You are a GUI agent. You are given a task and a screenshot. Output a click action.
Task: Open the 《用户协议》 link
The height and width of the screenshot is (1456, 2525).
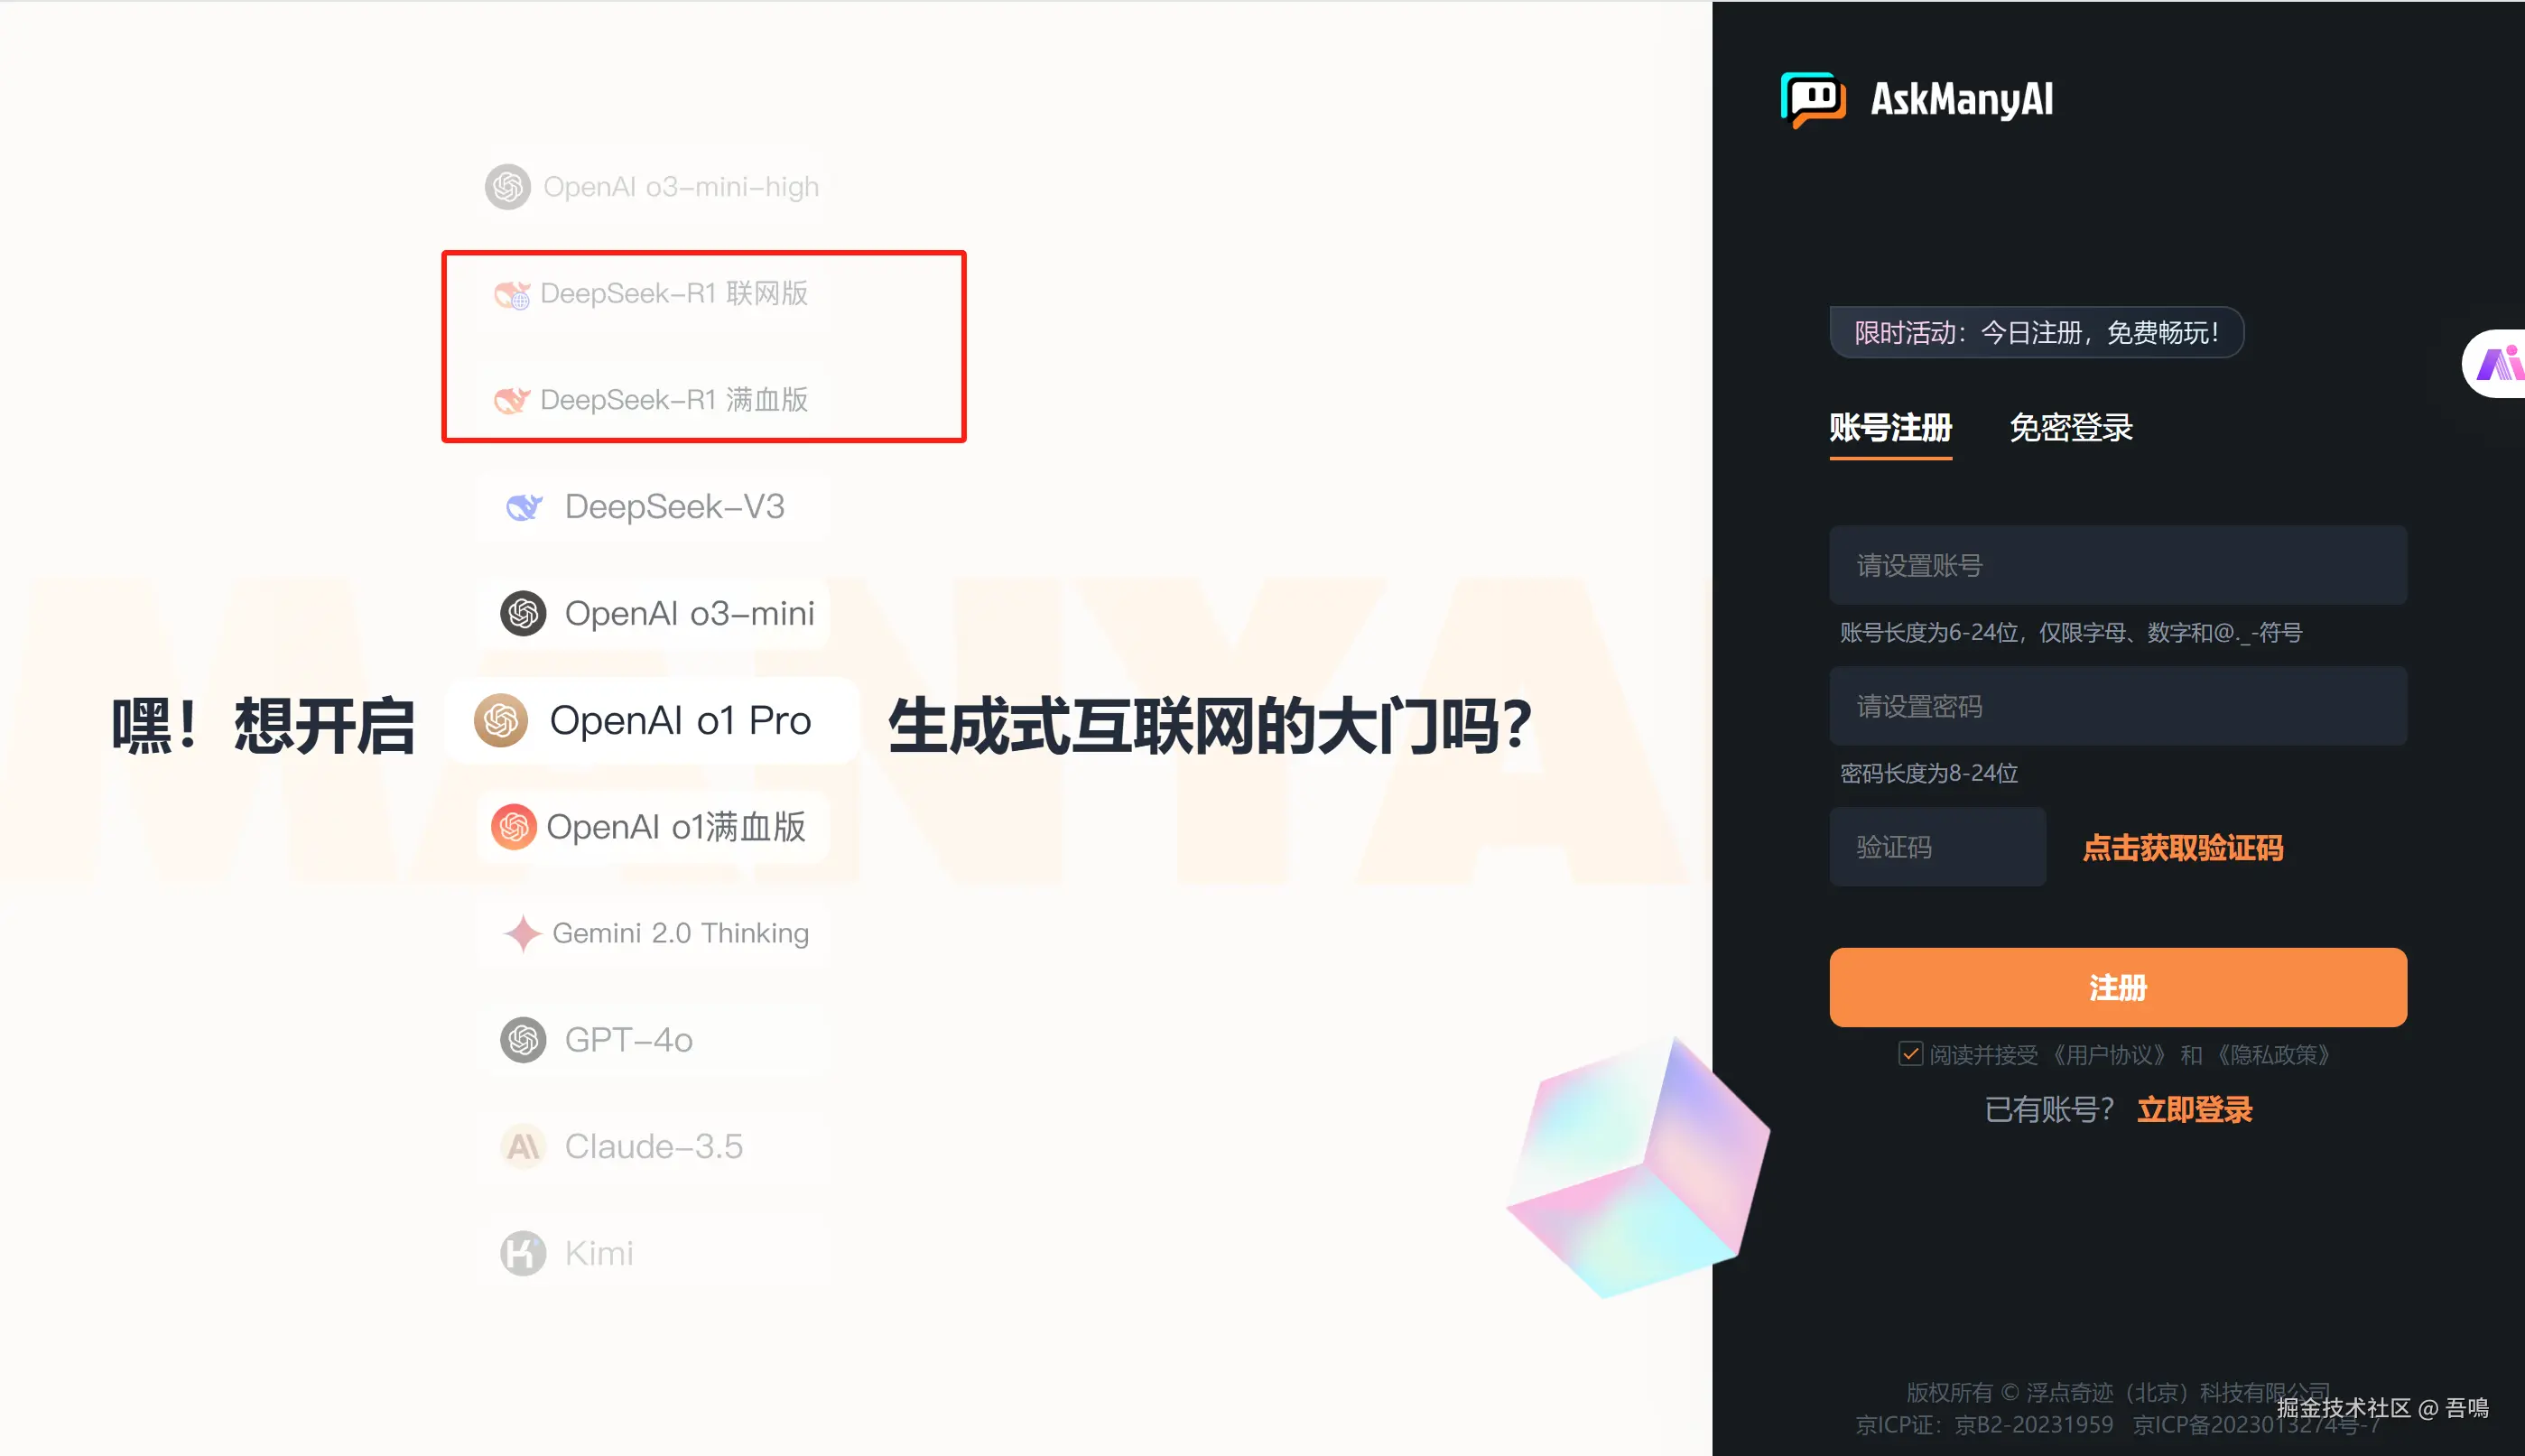(x=2108, y=1055)
